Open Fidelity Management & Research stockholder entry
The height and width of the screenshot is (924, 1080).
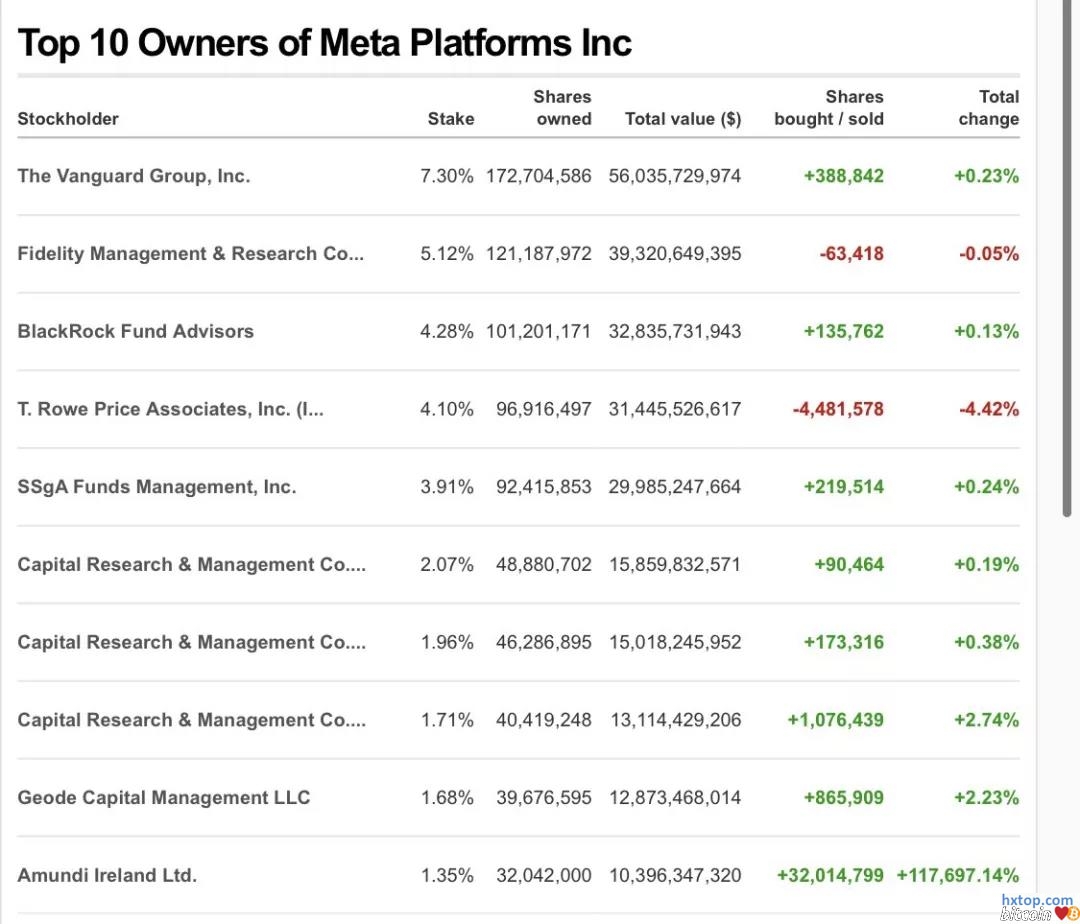(x=190, y=254)
